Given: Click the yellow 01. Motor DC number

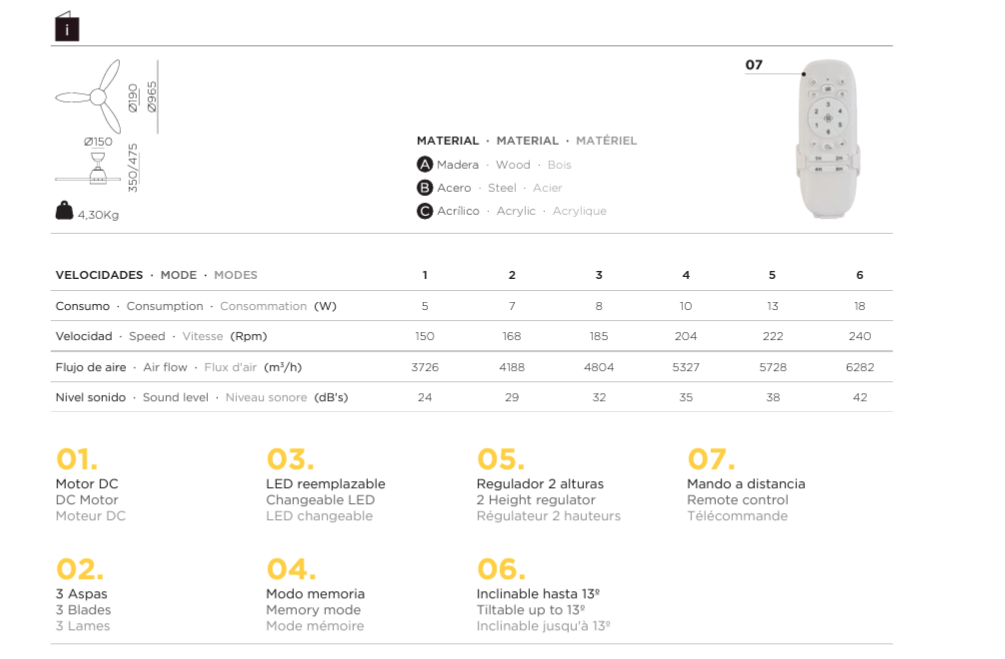Looking at the screenshot, I should (77, 459).
